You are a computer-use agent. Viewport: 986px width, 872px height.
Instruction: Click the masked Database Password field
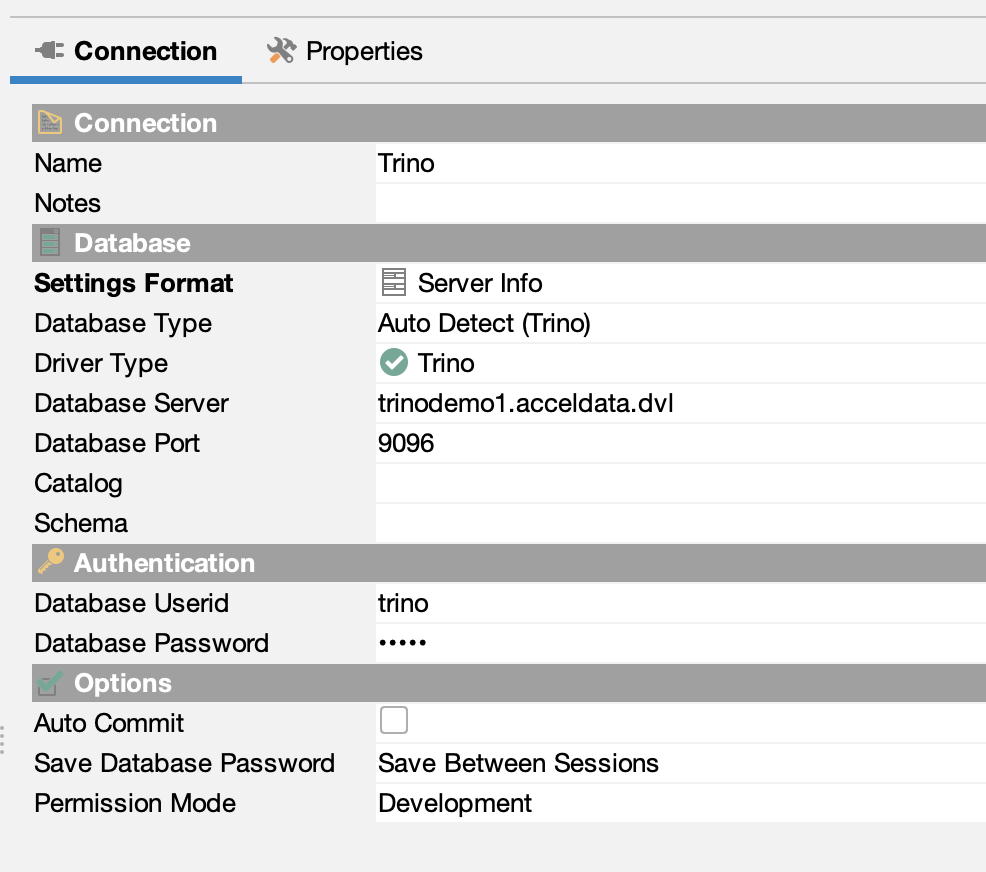point(681,643)
